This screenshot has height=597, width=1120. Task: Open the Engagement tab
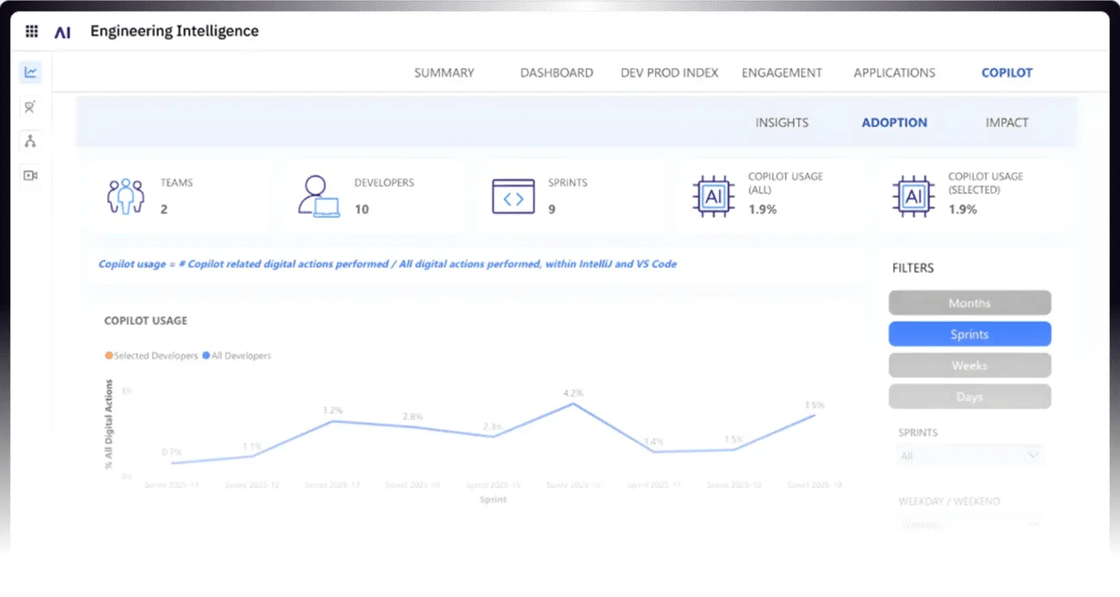[781, 73]
